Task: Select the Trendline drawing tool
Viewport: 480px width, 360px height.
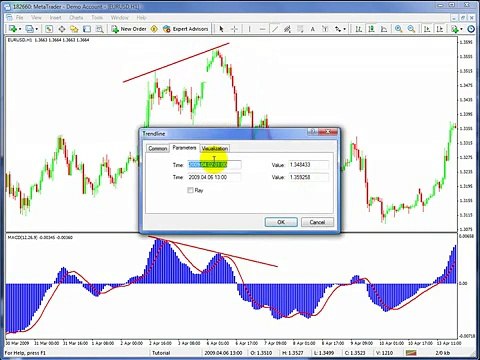Action: point(275,29)
